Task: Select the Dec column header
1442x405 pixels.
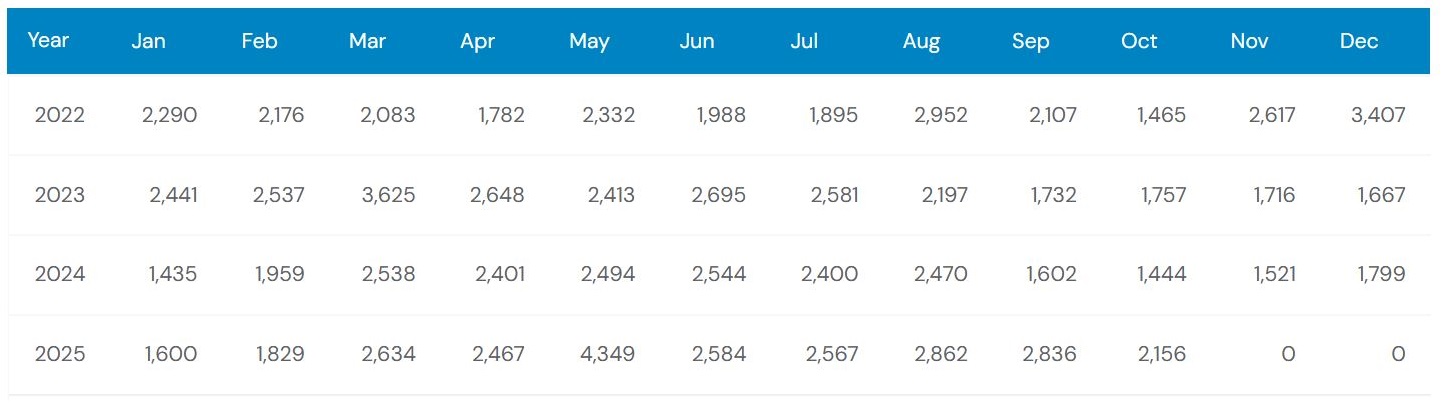Action: coord(1359,41)
